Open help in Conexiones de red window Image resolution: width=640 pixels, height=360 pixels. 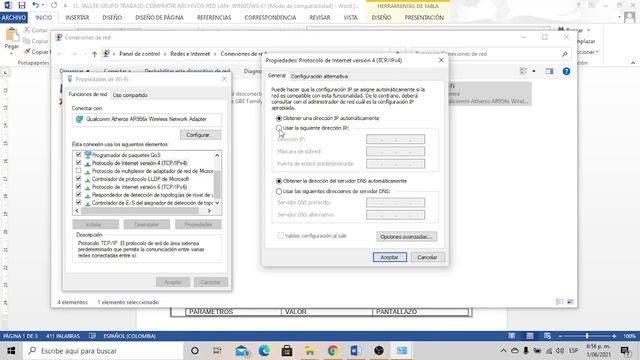(x=566, y=71)
